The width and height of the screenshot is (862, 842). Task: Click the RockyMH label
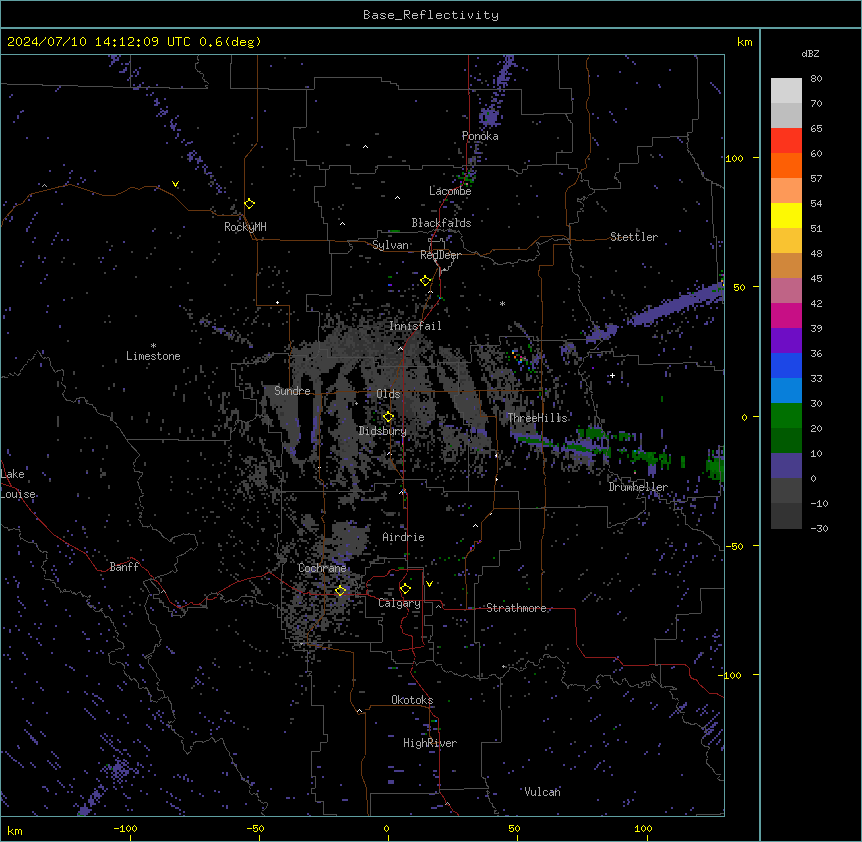pos(245,226)
